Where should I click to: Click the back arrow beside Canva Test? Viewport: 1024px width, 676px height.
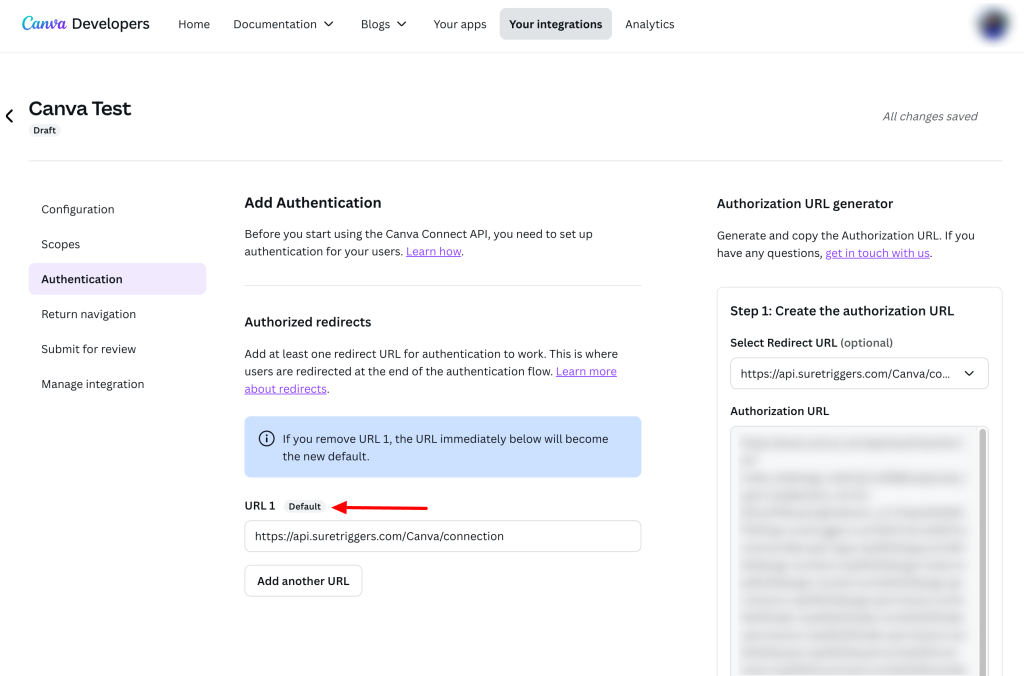pos(10,116)
